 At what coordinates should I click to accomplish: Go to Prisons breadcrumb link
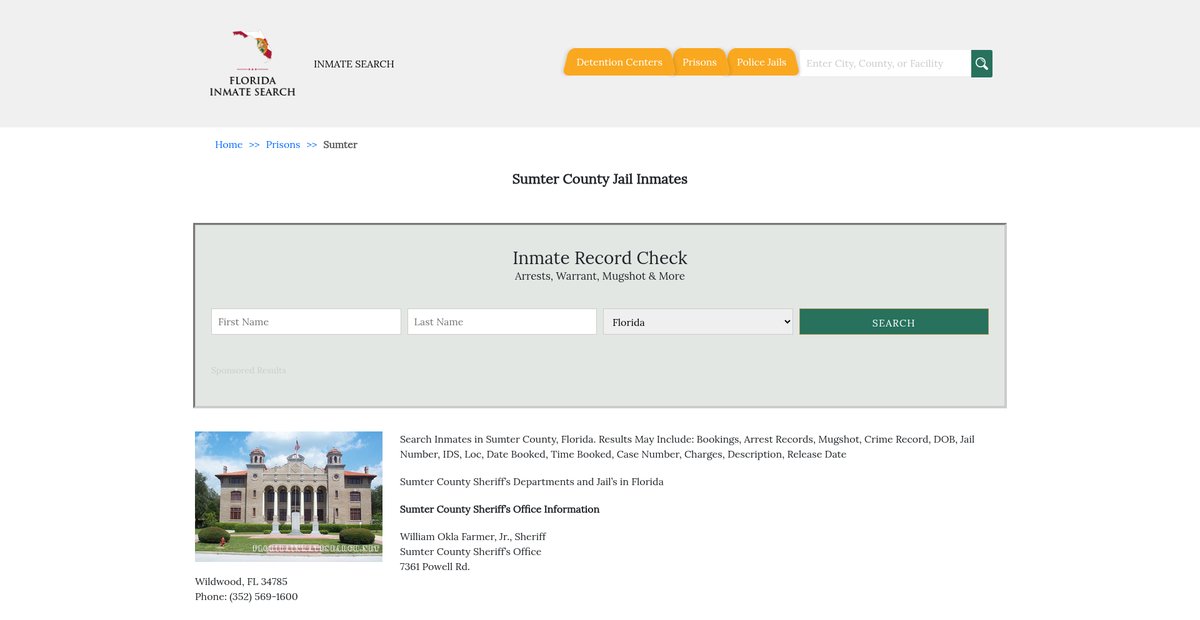(283, 145)
